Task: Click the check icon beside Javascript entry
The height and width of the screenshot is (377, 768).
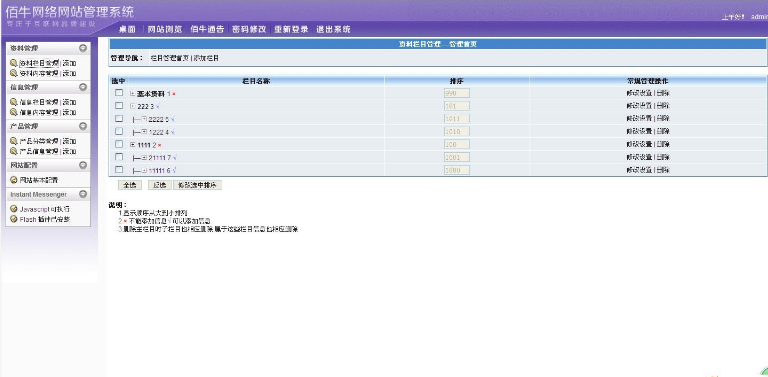Action: [14, 209]
